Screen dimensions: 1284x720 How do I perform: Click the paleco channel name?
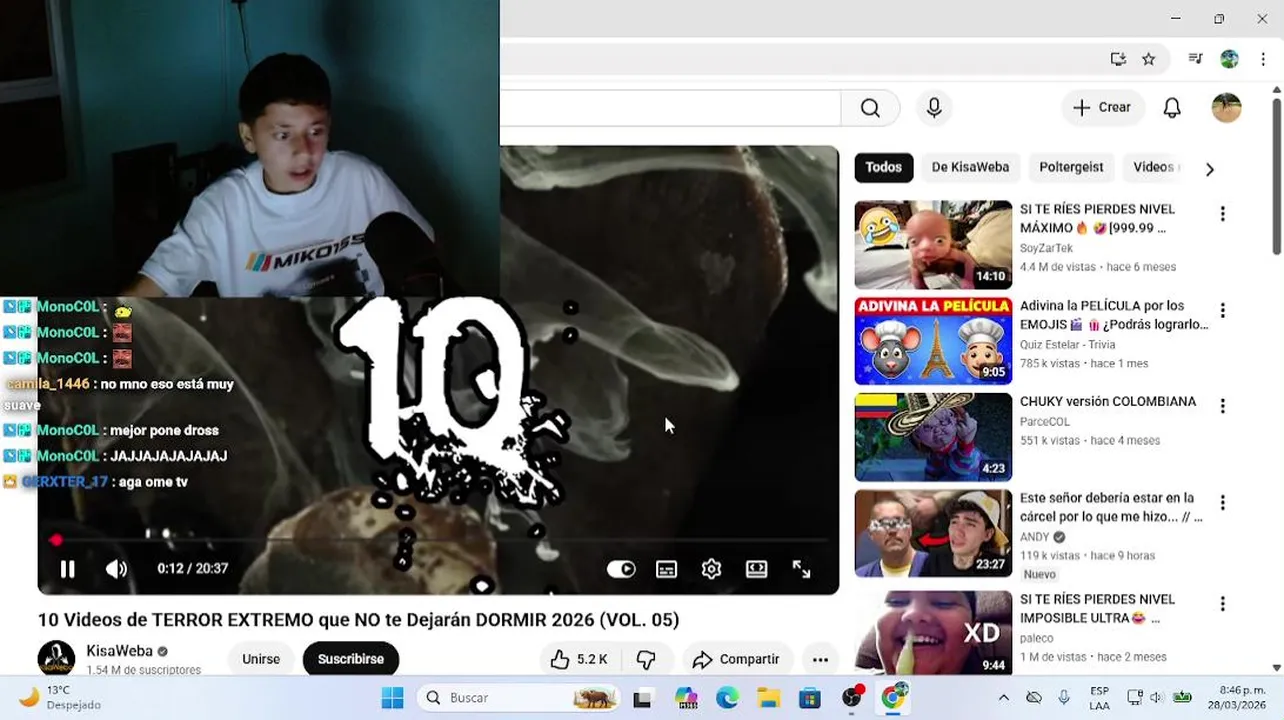point(1037,638)
